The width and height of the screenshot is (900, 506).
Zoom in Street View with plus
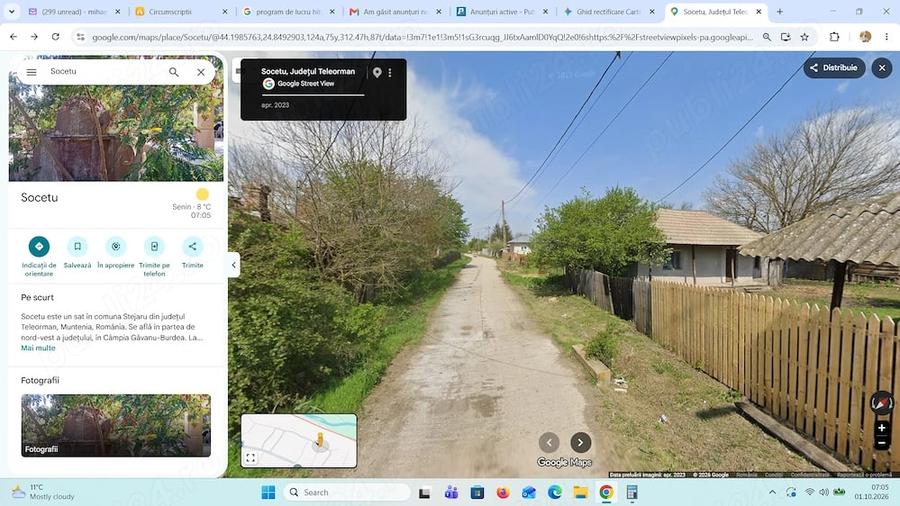pyautogui.click(x=882, y=428)
